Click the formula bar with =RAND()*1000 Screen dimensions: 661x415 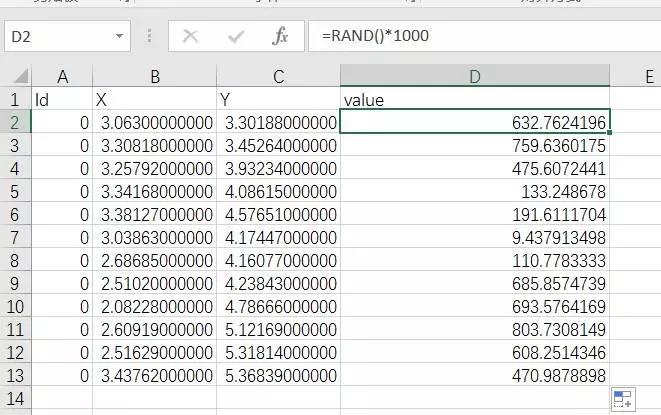click(485, 36)
